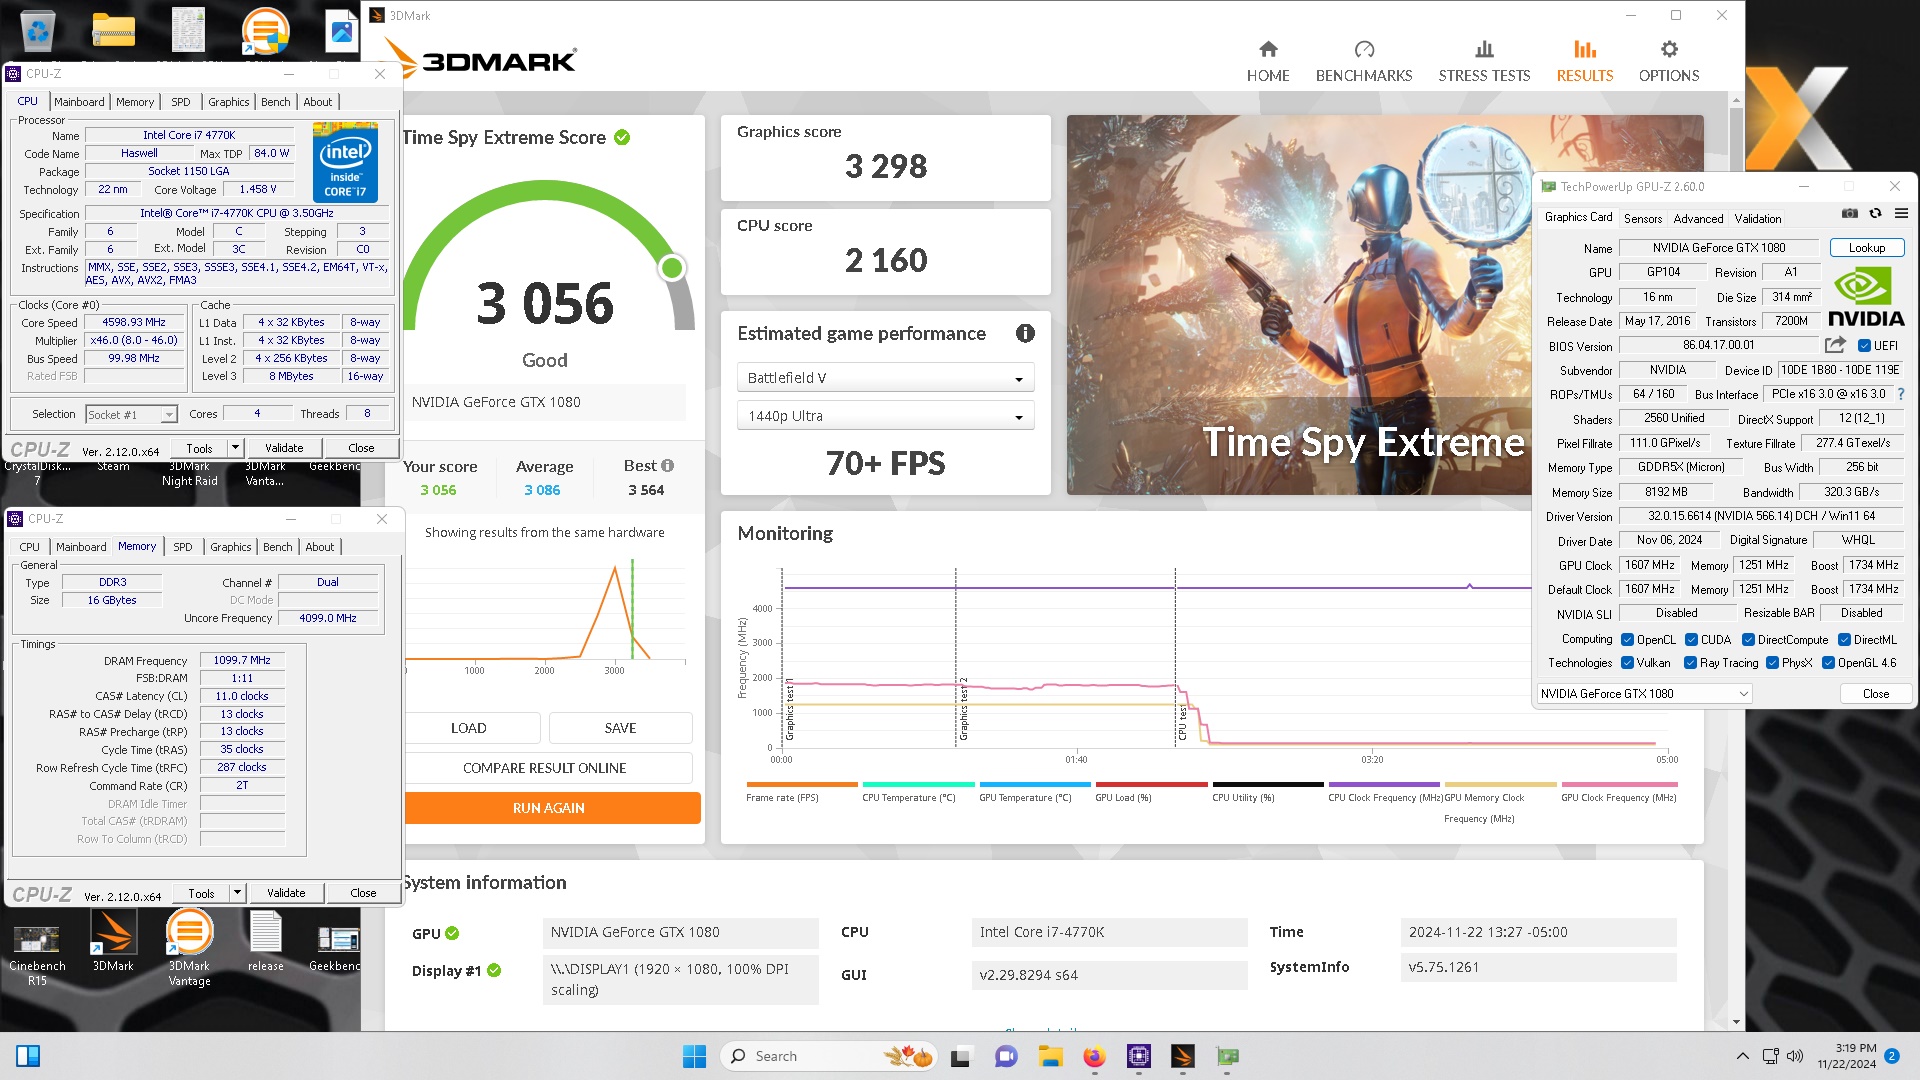
Task: Open the Battlefield V game dropdown
Action: (885, 378)
